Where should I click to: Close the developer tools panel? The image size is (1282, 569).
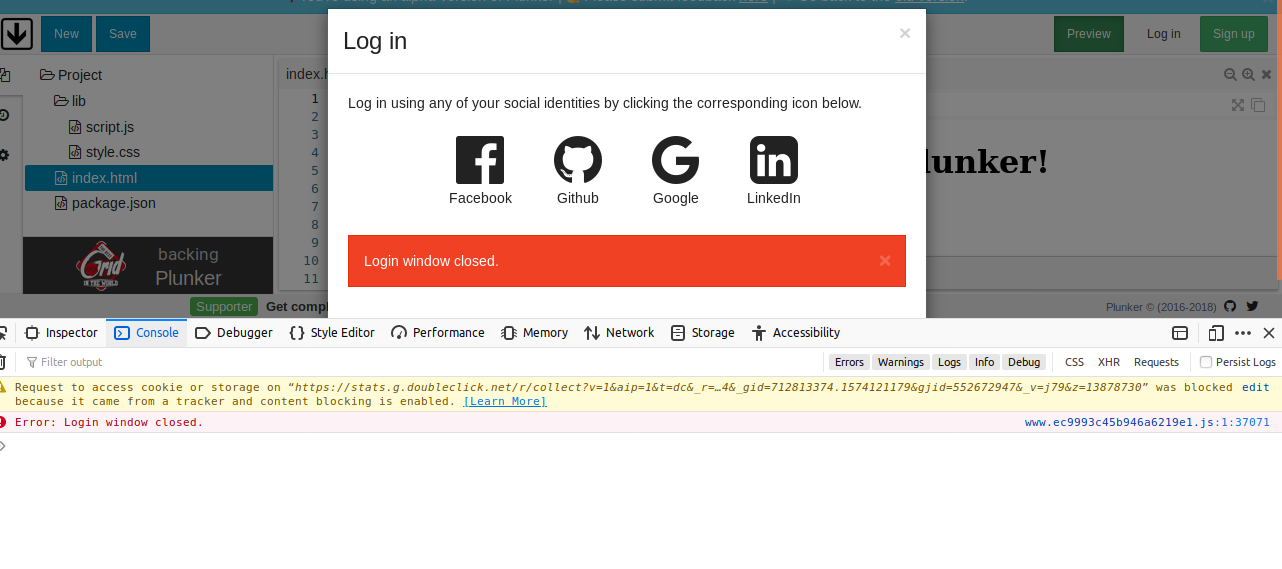pyautogui.click(x=1268, y=333)
